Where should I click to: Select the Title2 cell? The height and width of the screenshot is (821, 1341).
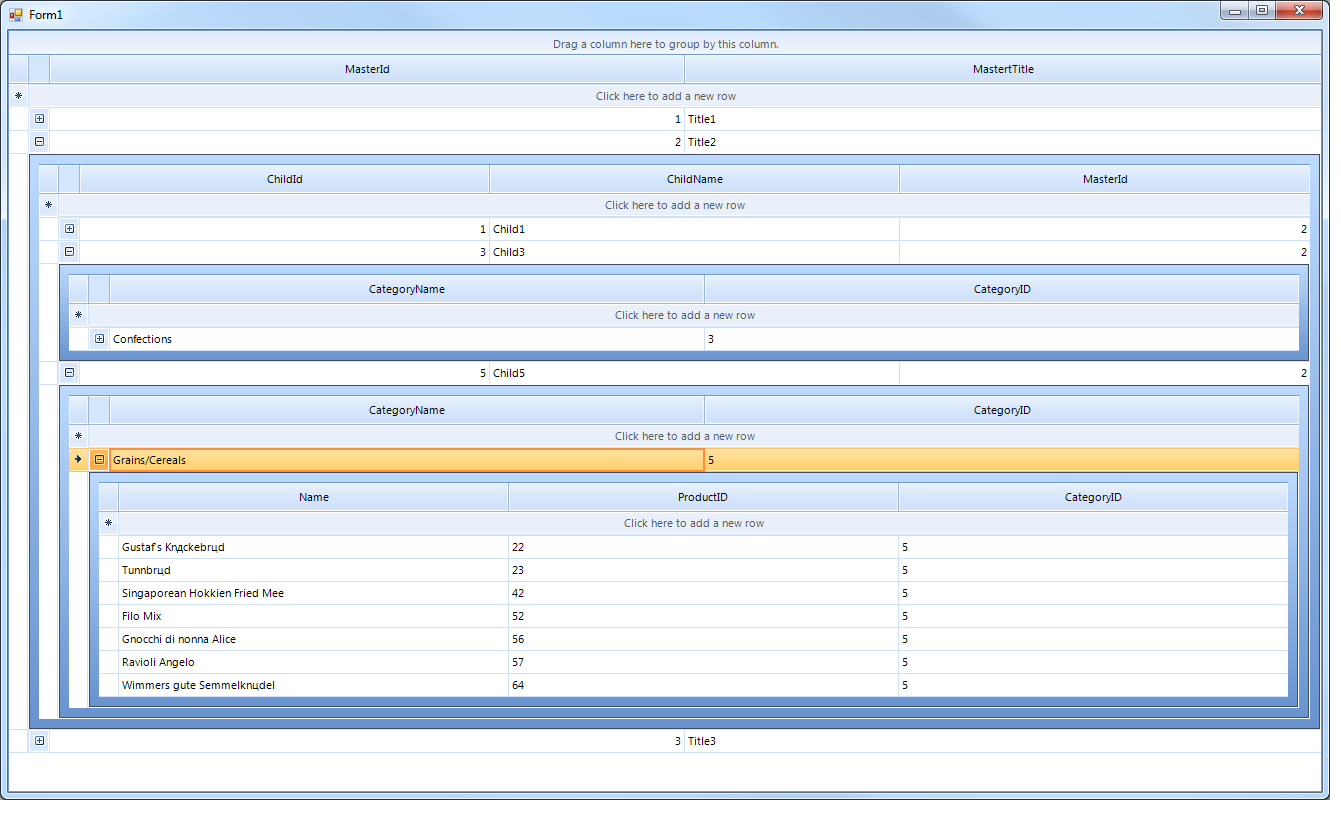[x=1003, y=142]
